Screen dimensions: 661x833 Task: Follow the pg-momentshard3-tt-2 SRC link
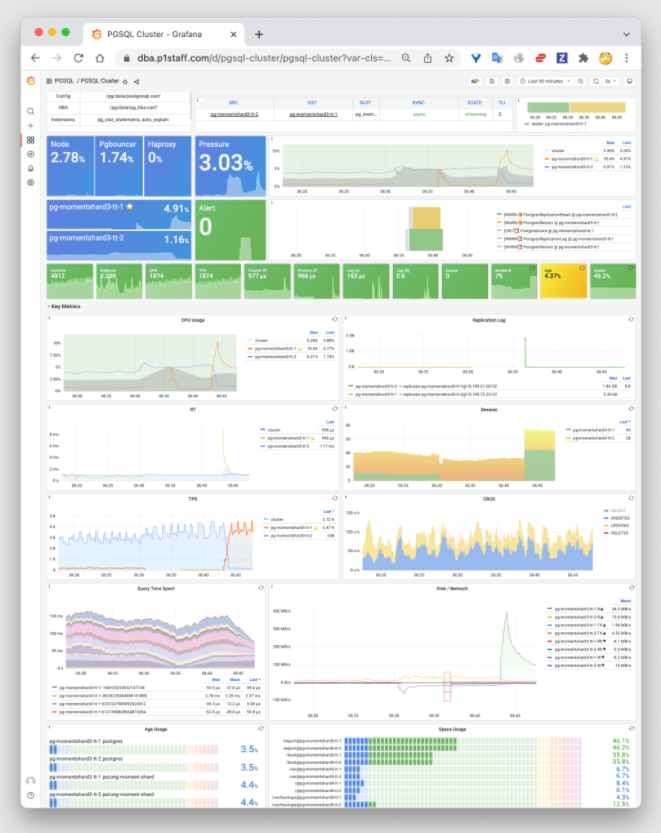pos(234,114)
